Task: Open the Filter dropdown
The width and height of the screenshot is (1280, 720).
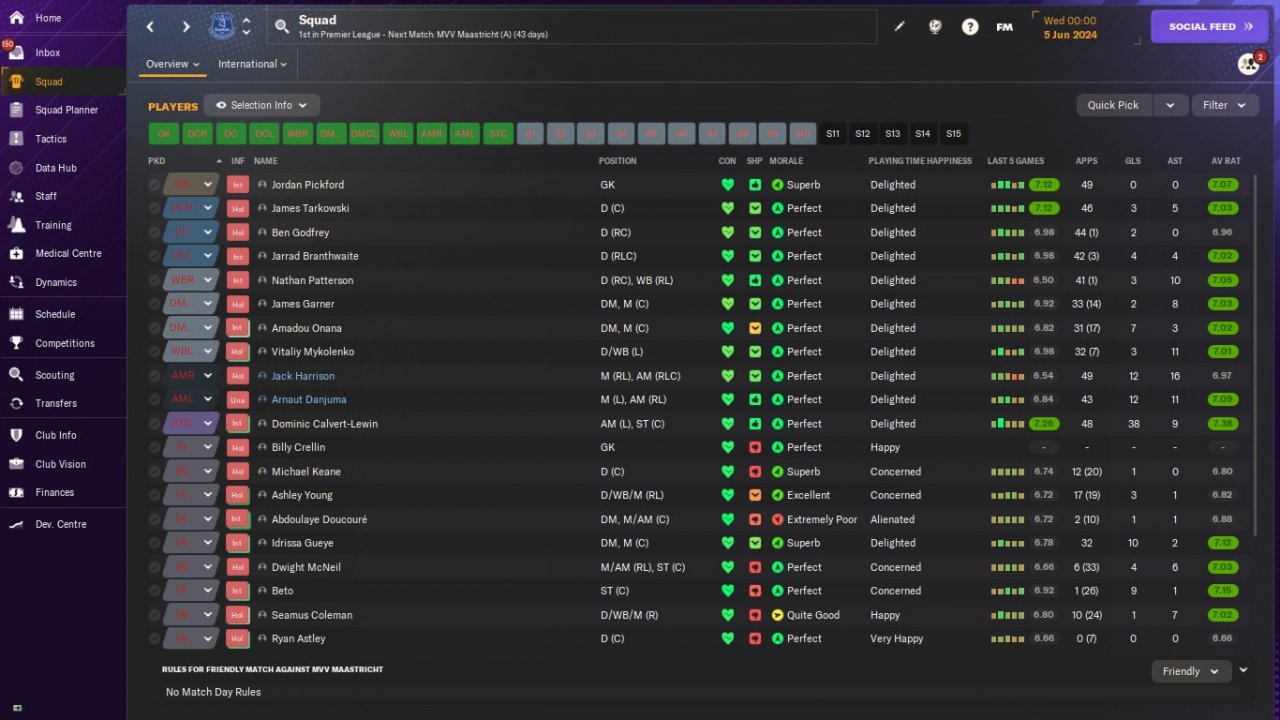Action: point(1225,105)
